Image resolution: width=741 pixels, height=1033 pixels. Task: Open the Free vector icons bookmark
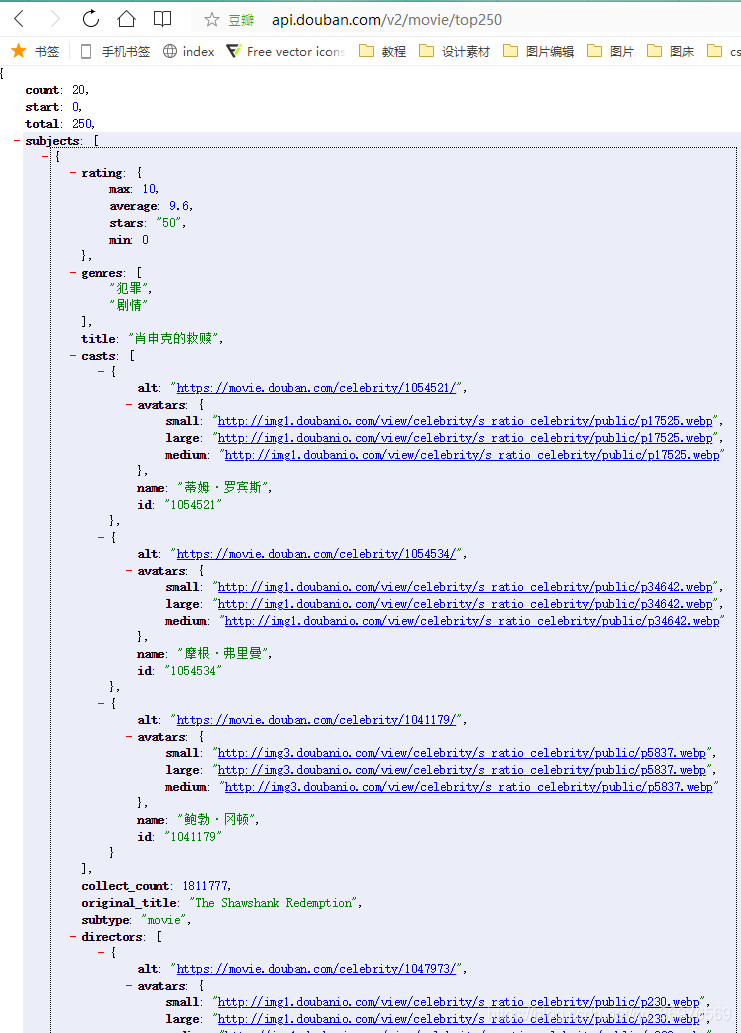[286, 51]
